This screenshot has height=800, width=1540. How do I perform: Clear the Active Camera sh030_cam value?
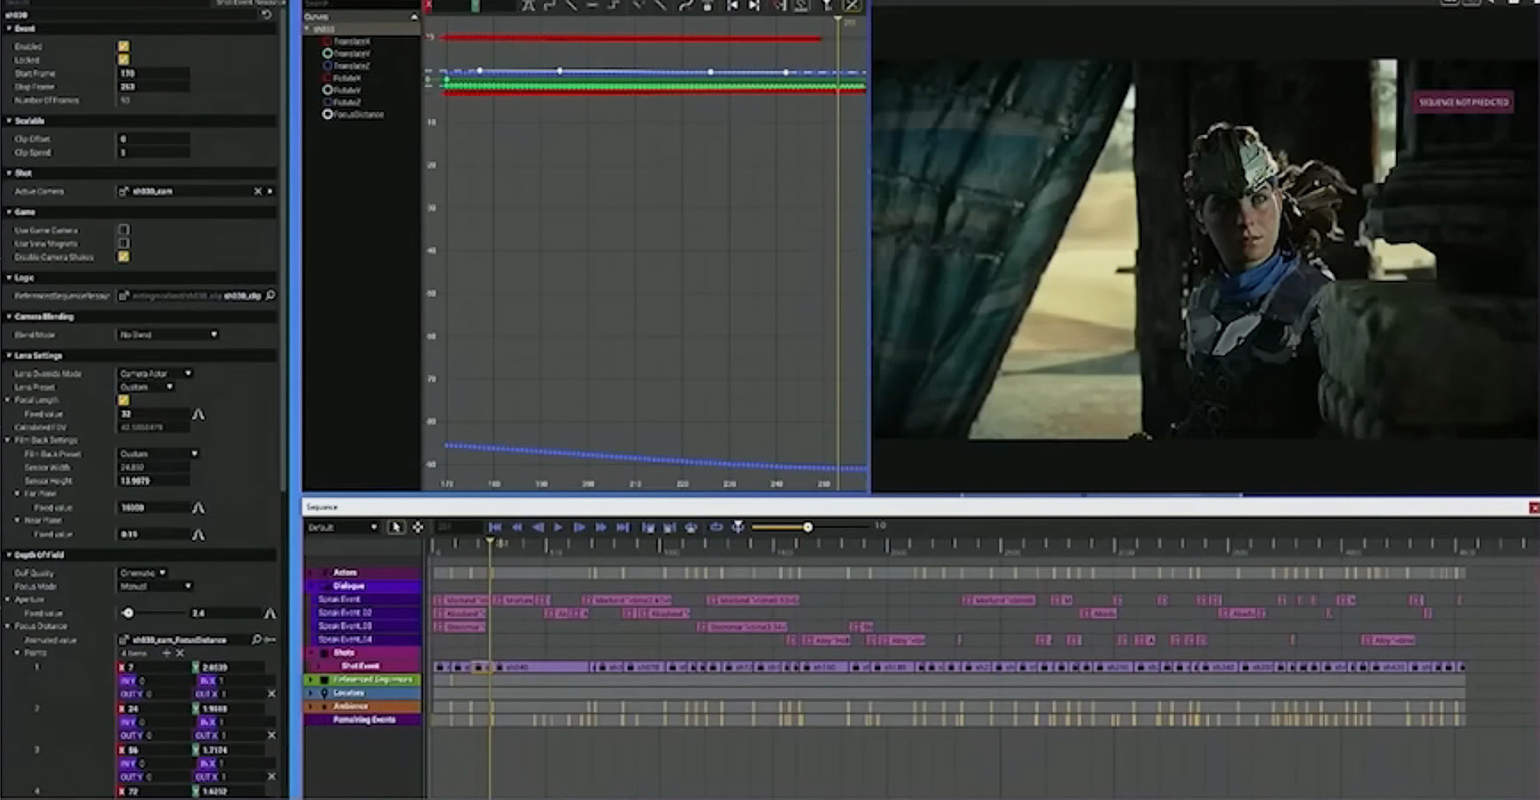pos(257,191)
